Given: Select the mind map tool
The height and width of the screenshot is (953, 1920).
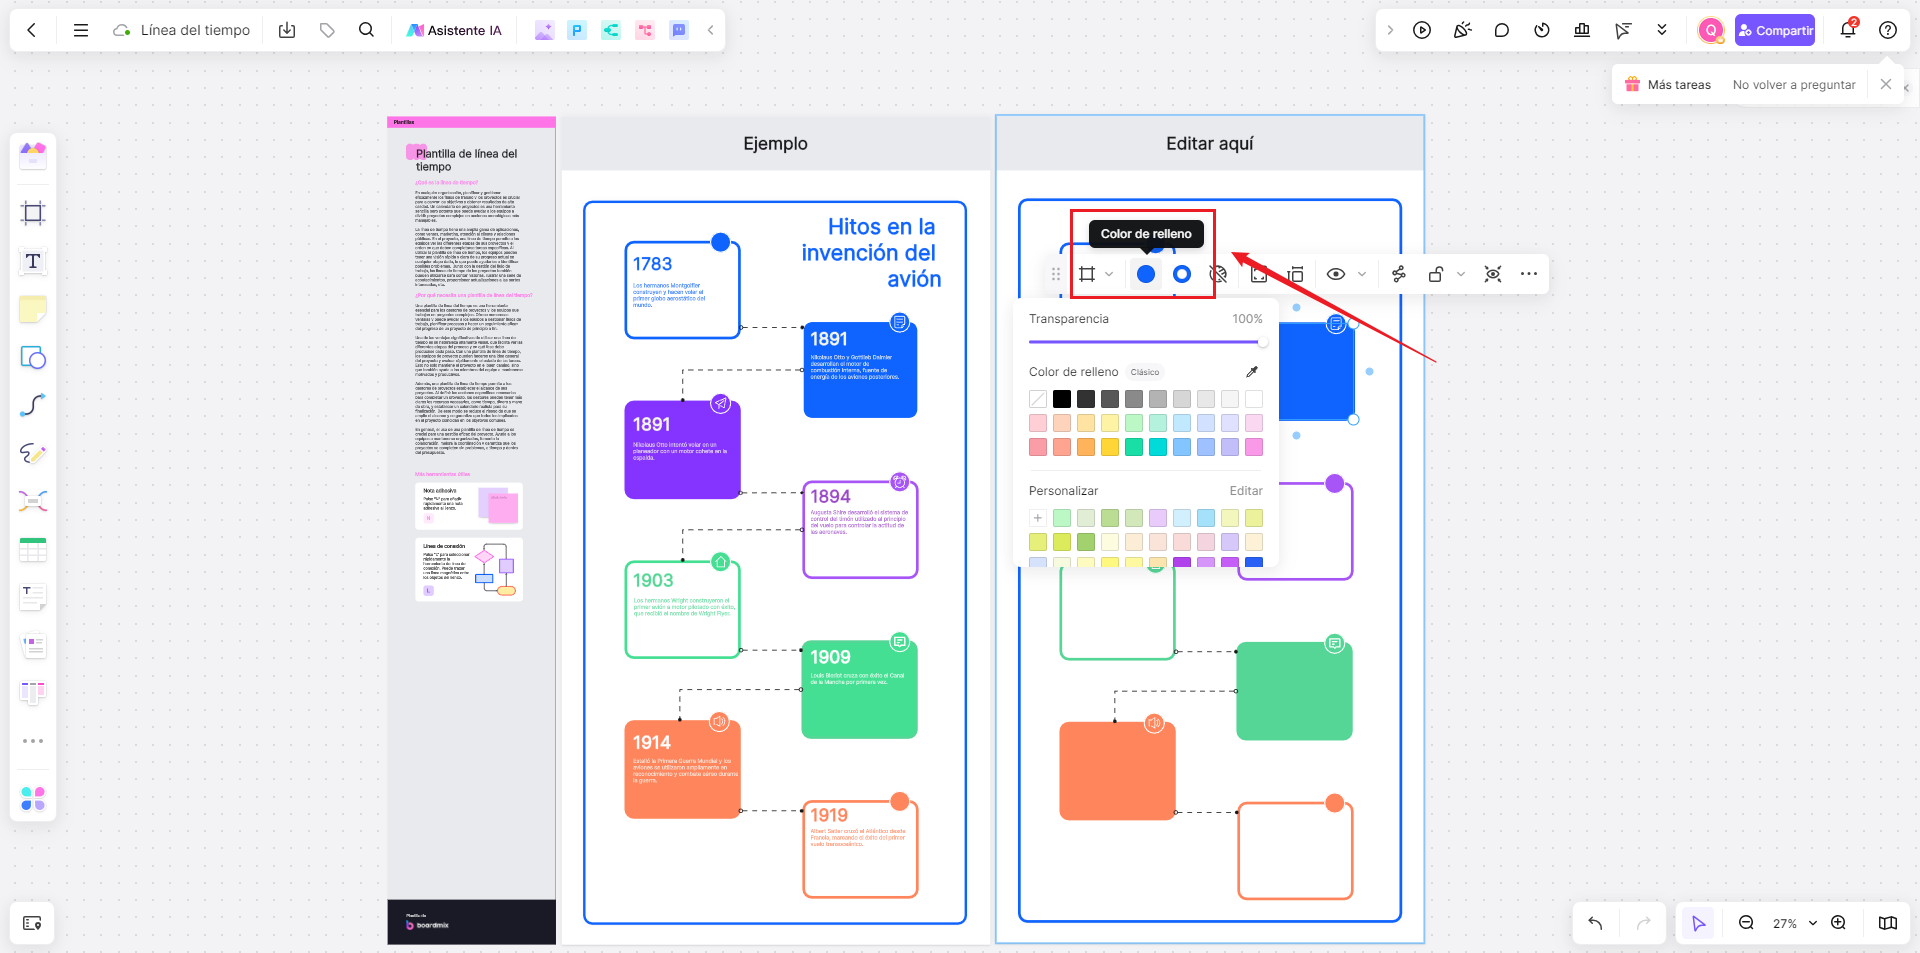Looking at the screenshot, I should (33, 501).
